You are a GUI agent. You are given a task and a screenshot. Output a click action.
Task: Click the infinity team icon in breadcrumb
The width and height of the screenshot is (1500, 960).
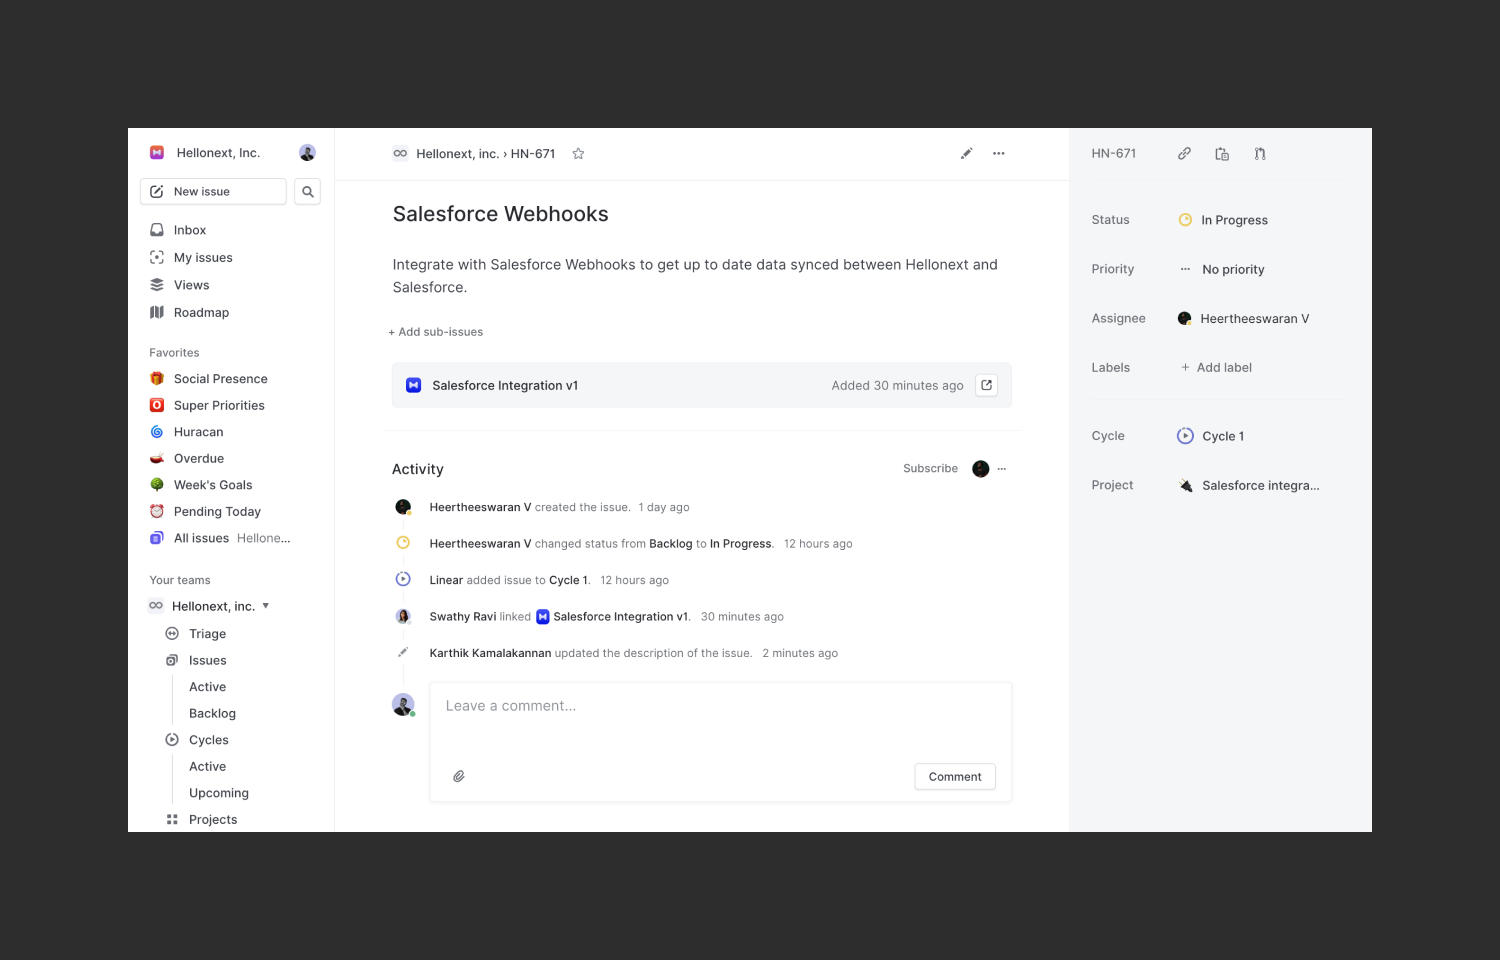(x=400, y=154)
